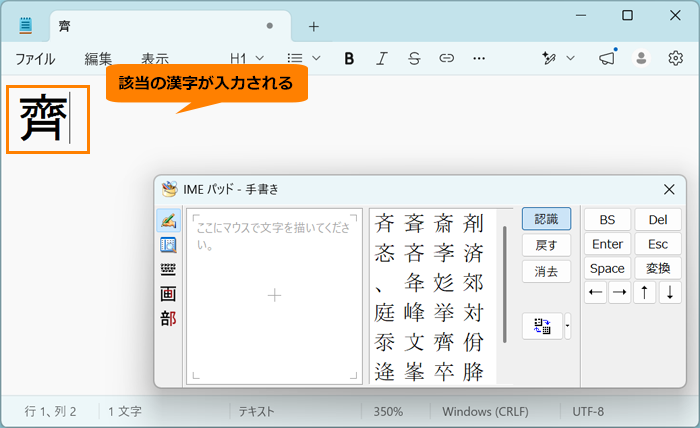Click the megaphone announcements icon
The height and width of the screenshot is (428, 700).
click(607, 58)
